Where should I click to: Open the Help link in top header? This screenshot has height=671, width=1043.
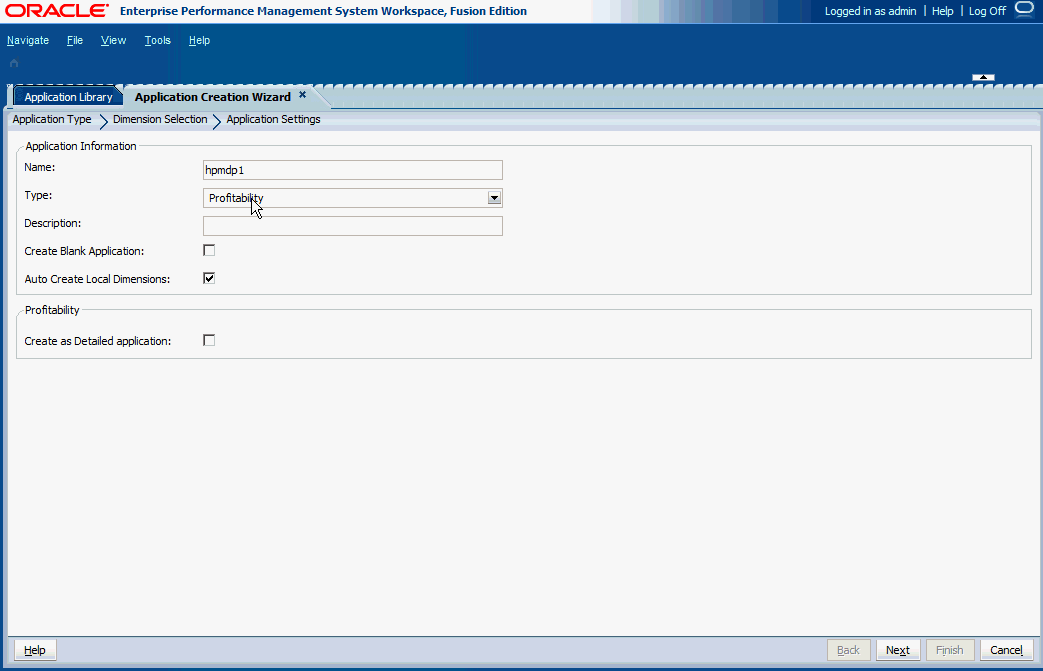point(943,11)
